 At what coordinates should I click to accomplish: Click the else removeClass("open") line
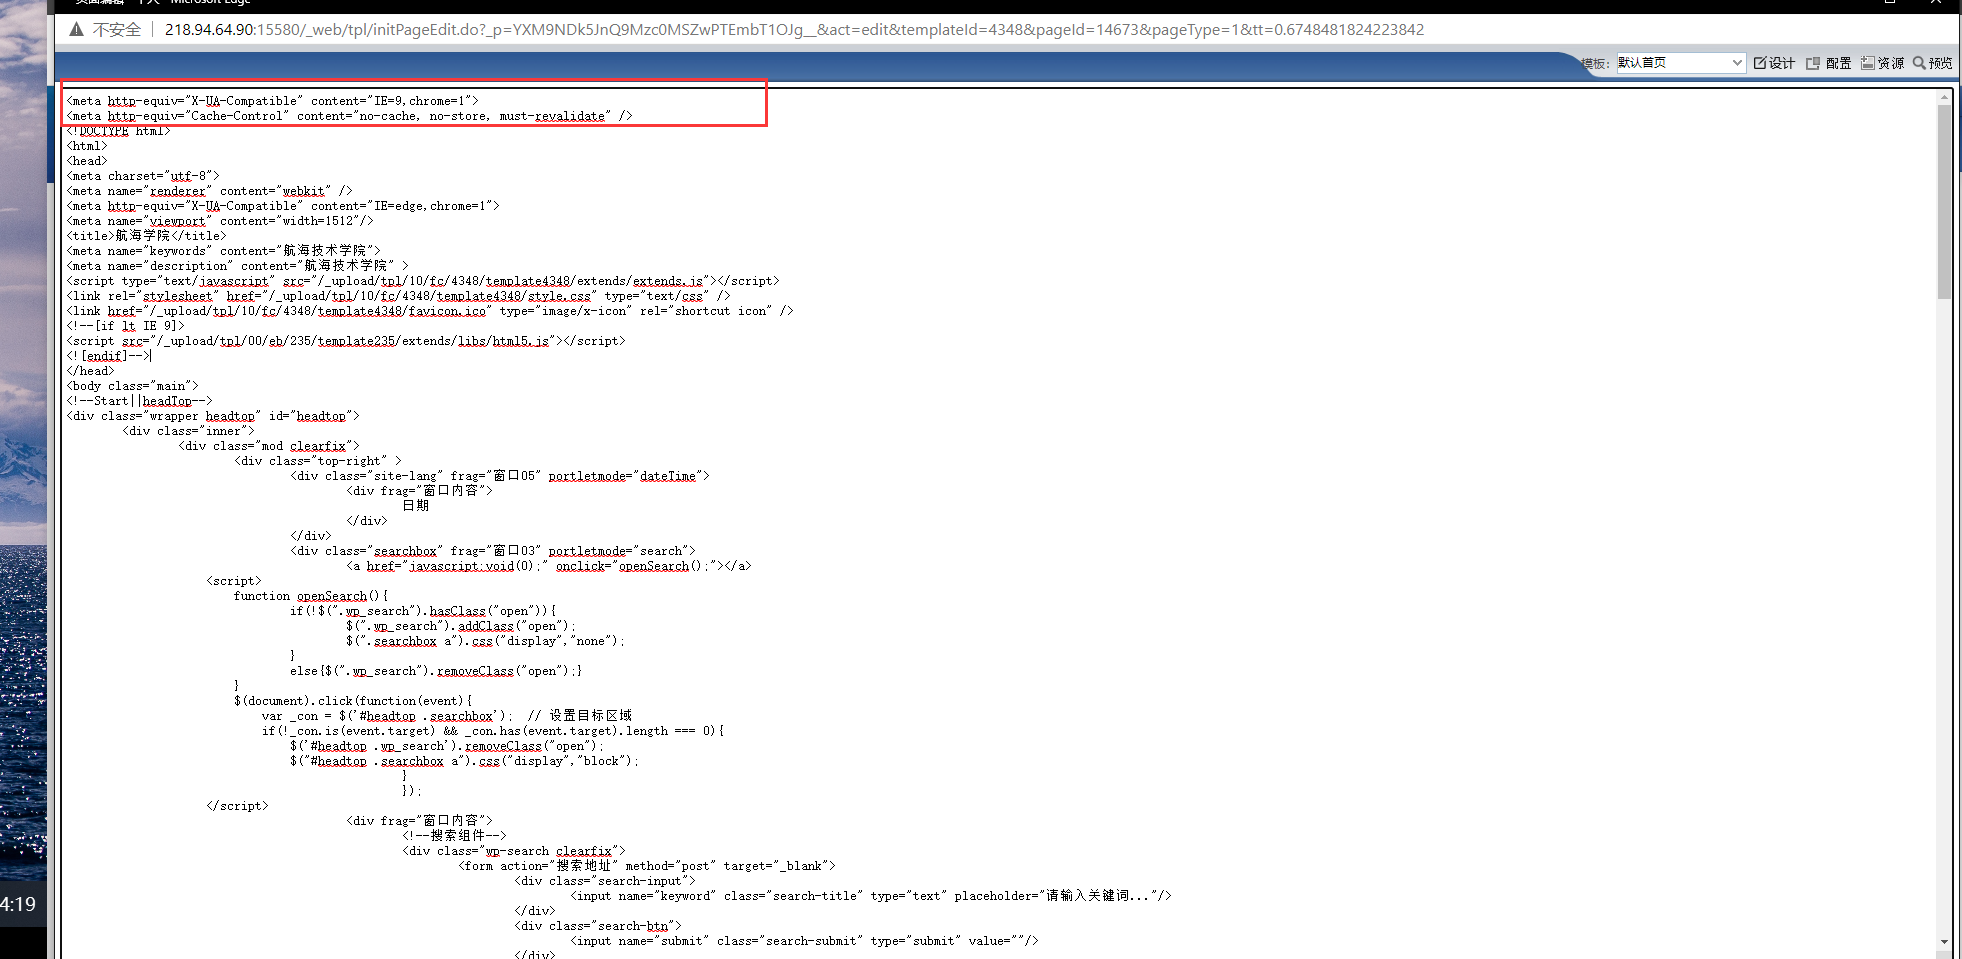[437, 671]
